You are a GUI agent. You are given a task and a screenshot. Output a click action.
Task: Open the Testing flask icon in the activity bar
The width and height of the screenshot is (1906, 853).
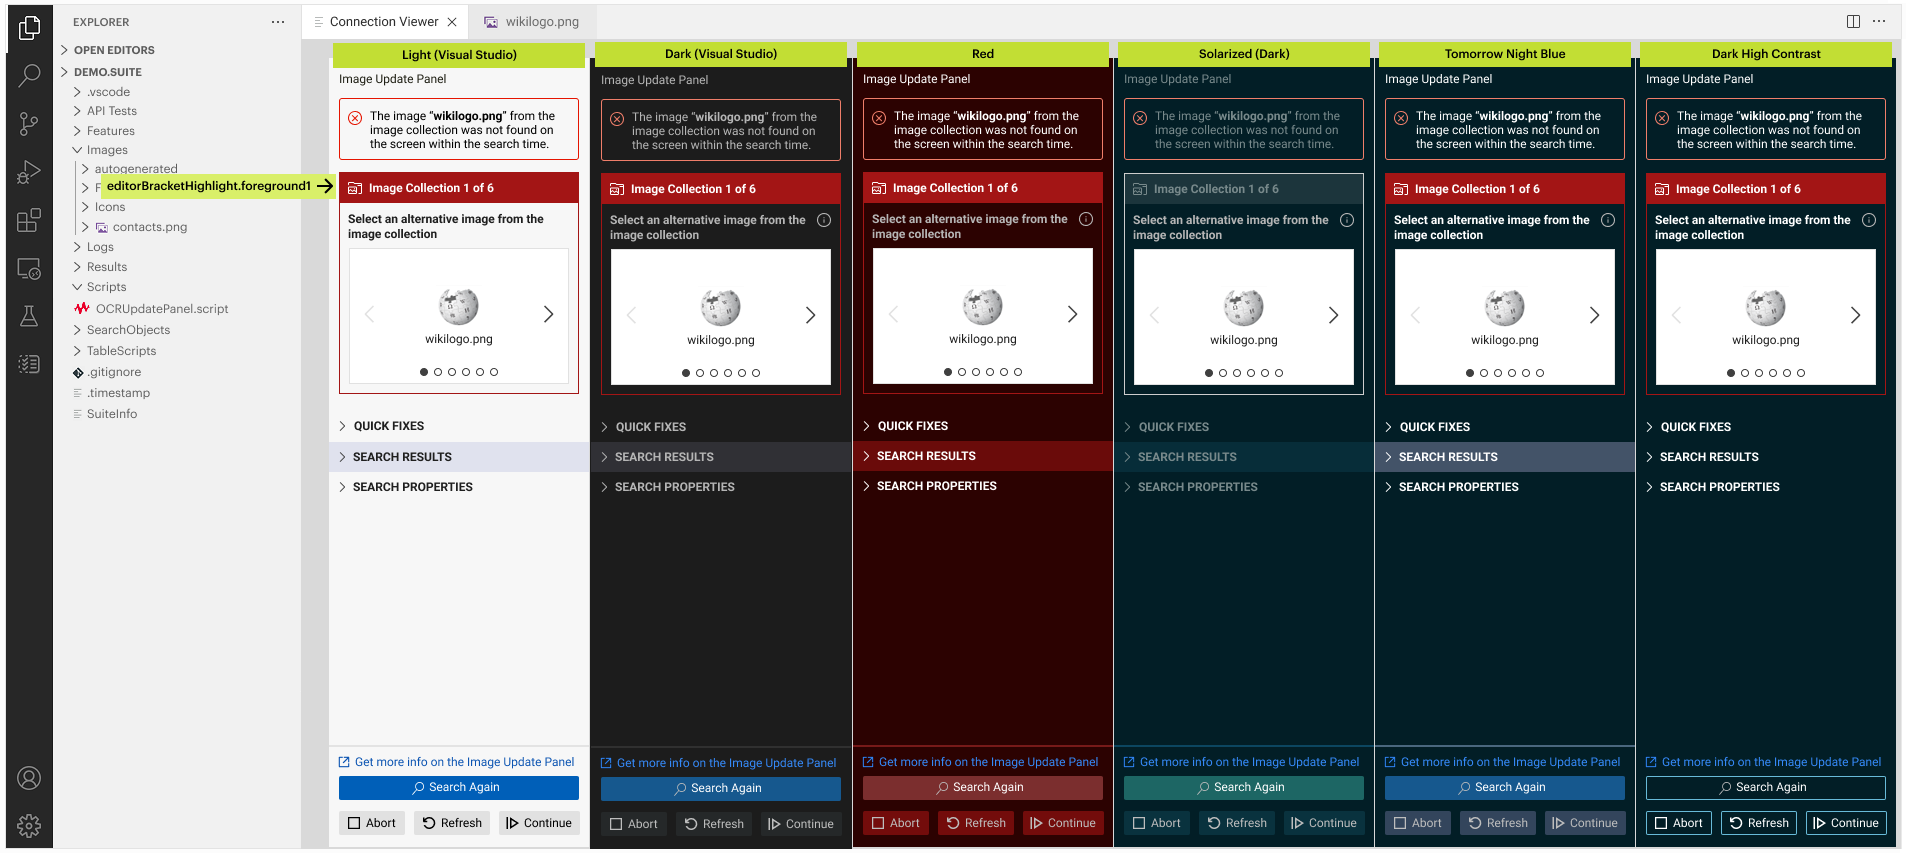(x=29, y=316)
